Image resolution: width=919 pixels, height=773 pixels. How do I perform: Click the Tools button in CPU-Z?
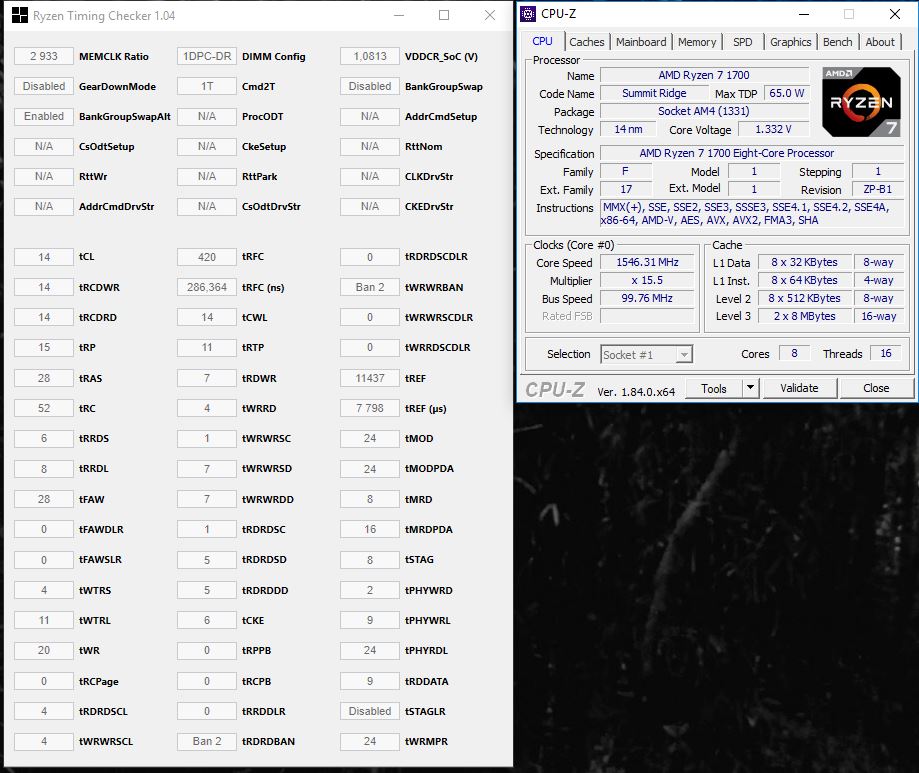(x=713, y=388)
